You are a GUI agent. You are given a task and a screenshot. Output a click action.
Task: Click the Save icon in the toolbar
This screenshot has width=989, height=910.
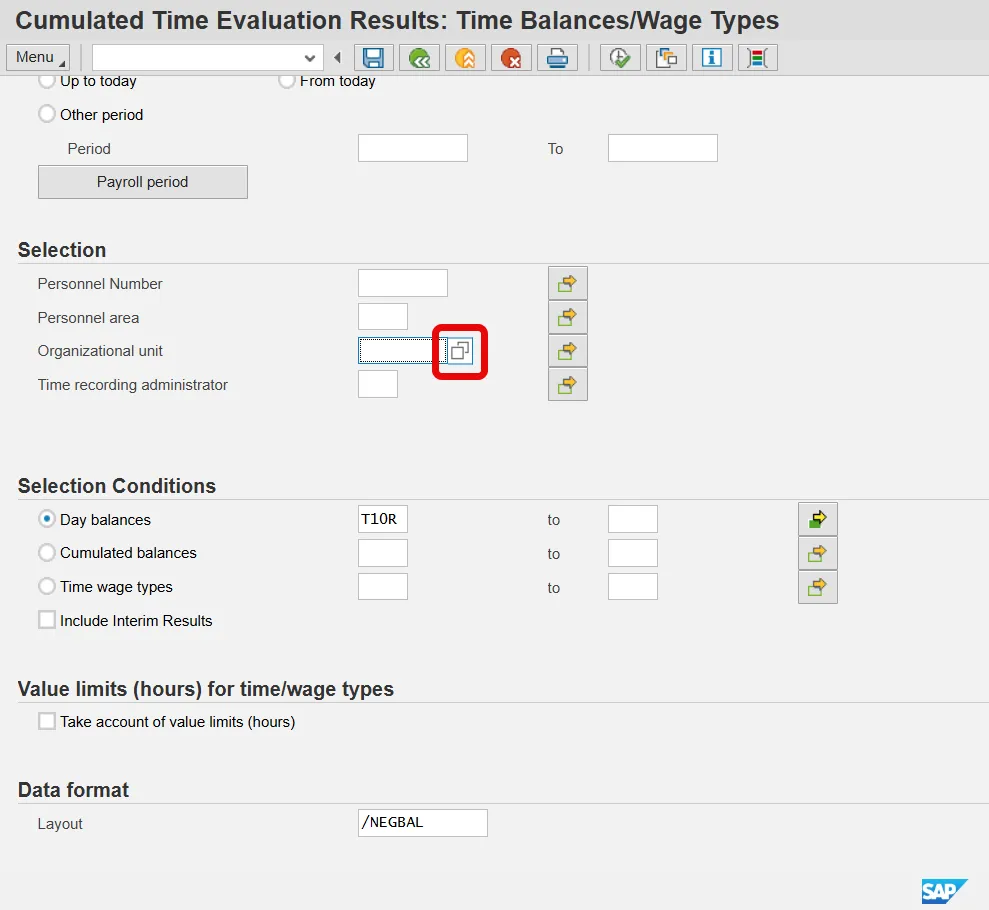coord(374,58)
